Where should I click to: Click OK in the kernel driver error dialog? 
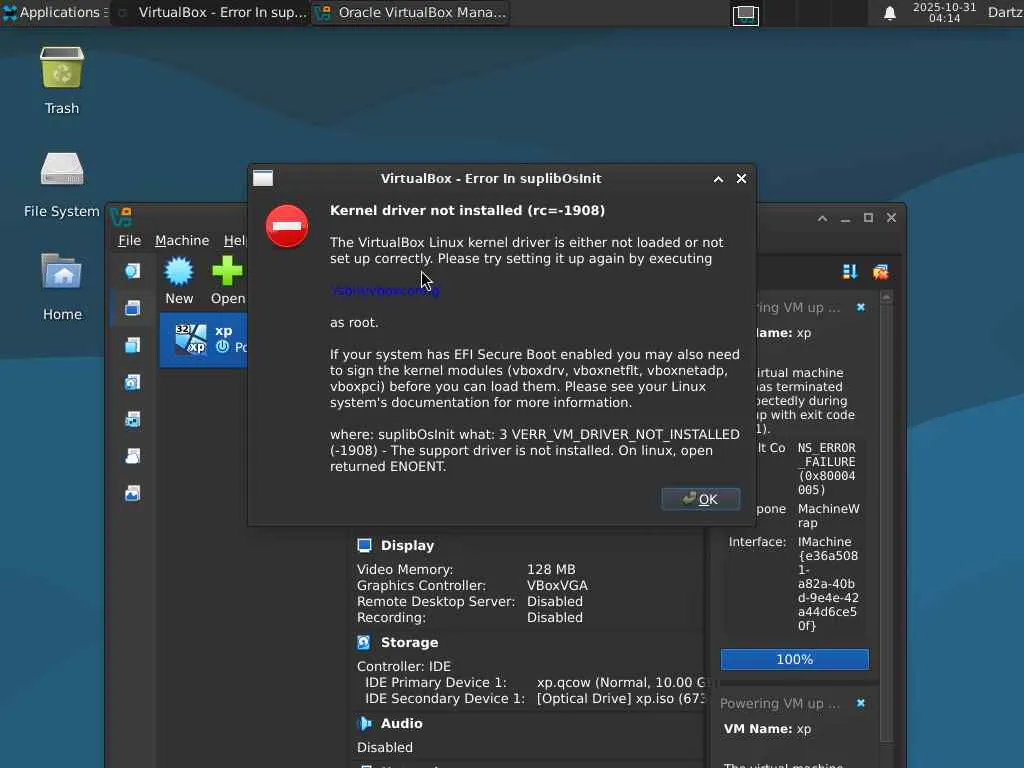(700, 500)
